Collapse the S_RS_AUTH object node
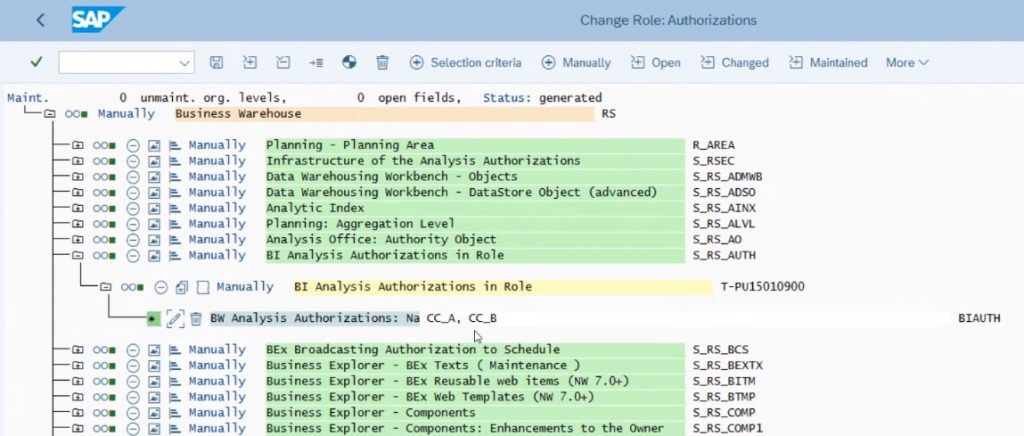The width and height of the screenshot is (1024, 436). (x=78, y=255)
